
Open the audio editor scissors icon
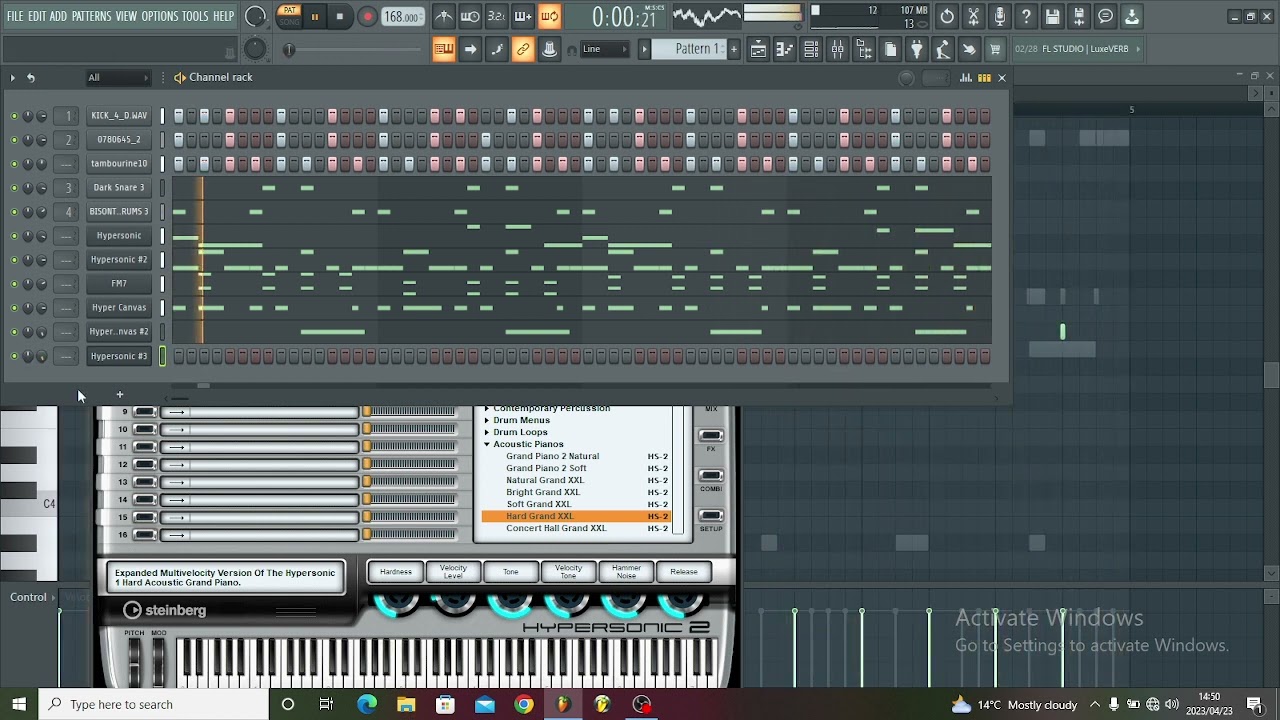(x=973, y=16)
